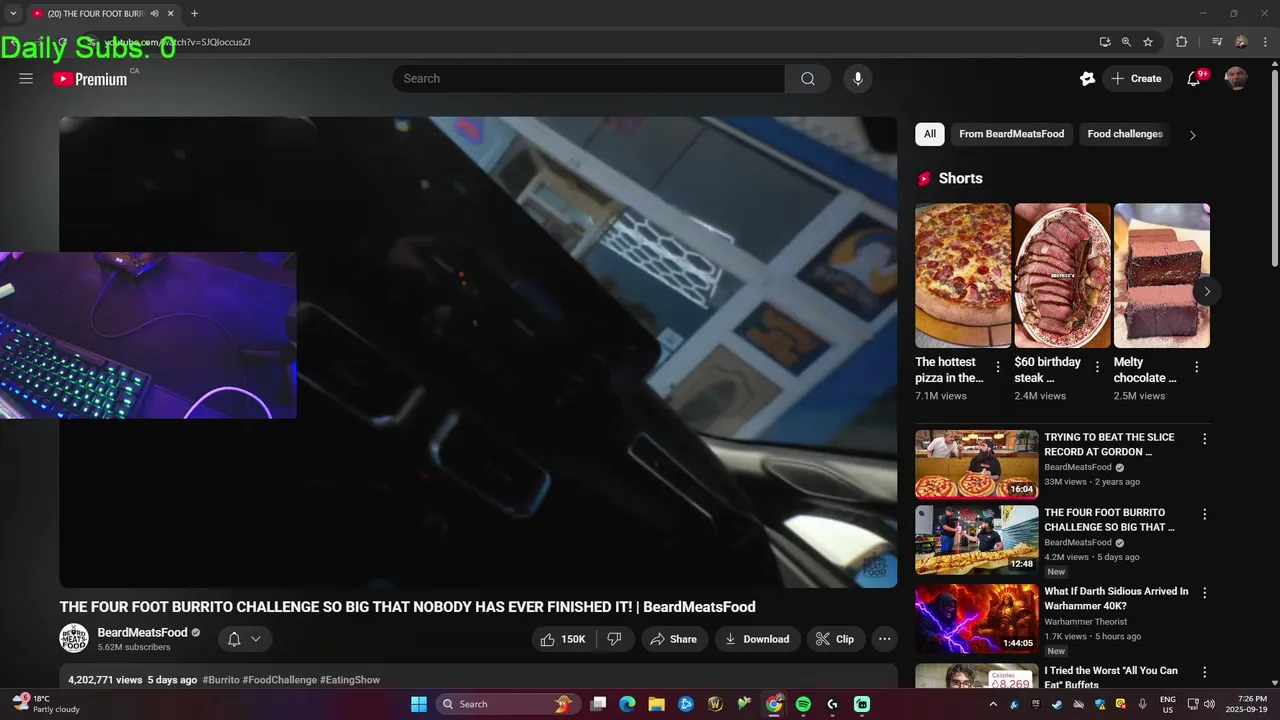
Task: Open the #EatingShow hashtag link
Action: 350,680
